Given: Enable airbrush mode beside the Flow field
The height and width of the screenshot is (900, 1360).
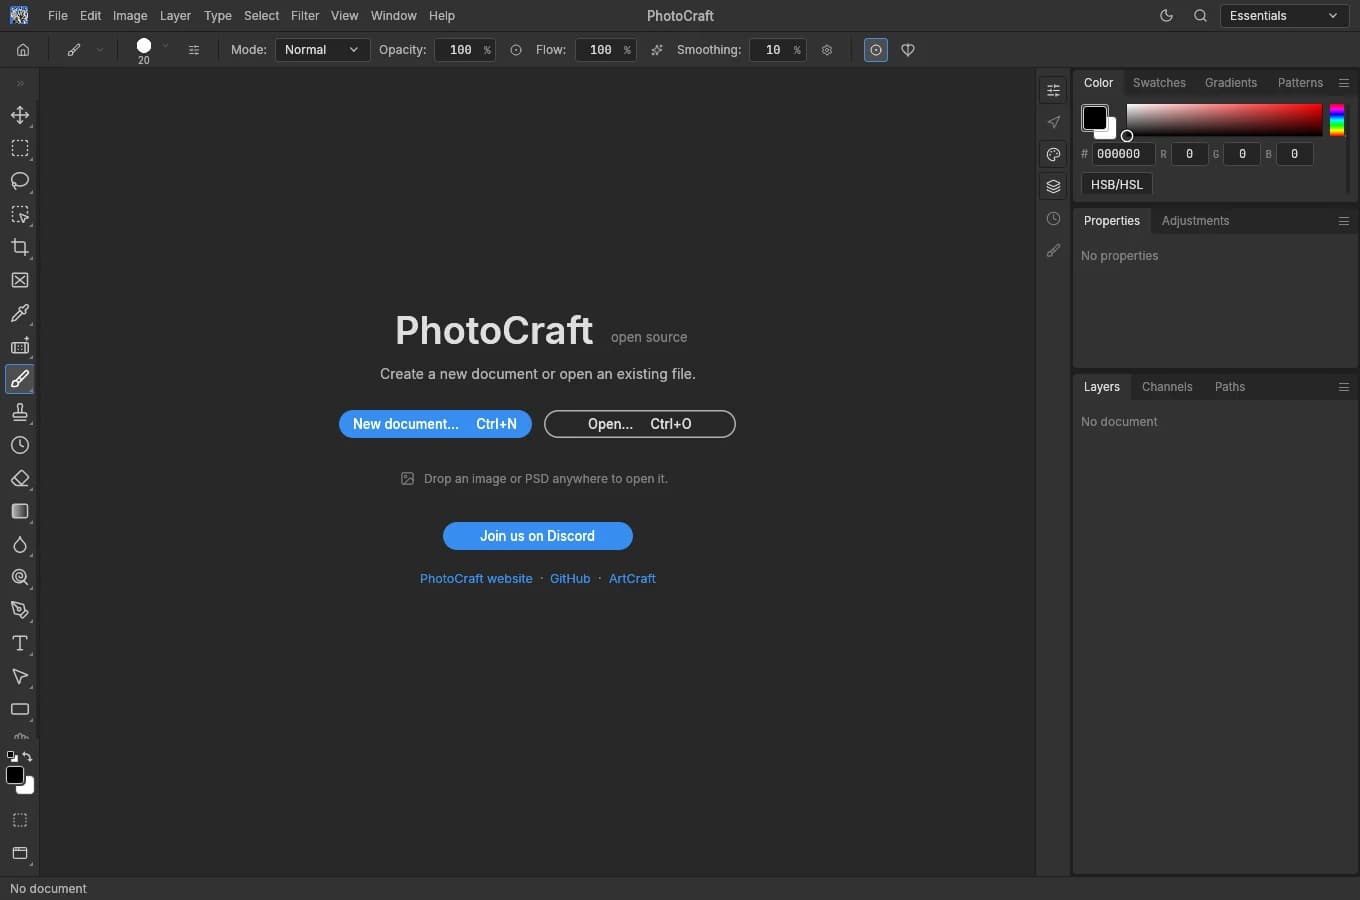Looking at the screenshot, I should 657,50.
